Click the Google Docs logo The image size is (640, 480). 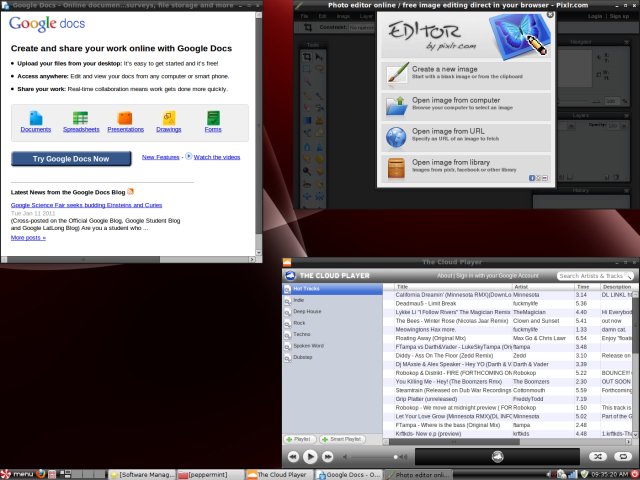click(x=47, y=24)
